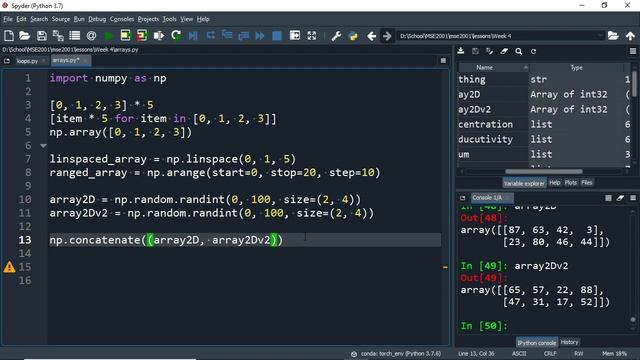Run selection or current line
Screen dimensions: 640x360
[159, 36]
